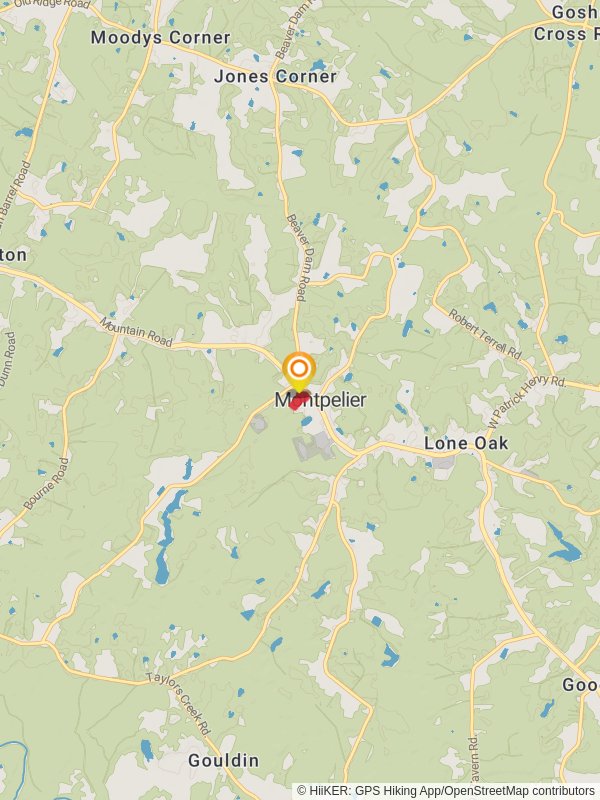The image size is (600, 800).
Task: Click the Moodys Corner place label
Action: [161, 37]
